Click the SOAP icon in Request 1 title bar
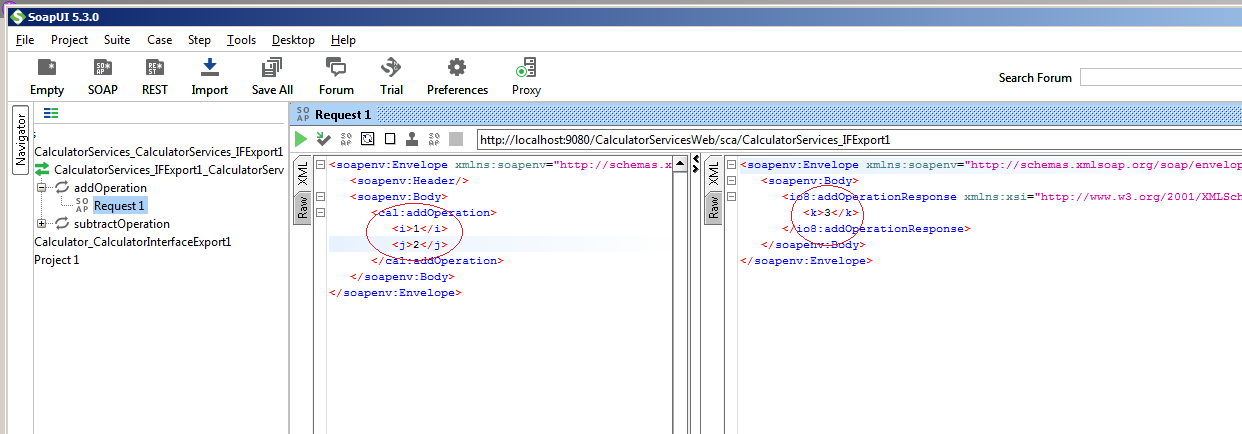 coord(303,115)
